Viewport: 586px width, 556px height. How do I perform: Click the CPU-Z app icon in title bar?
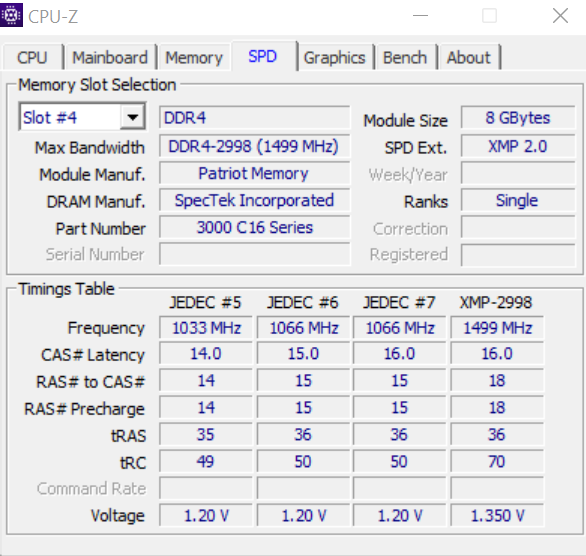(11, 15)
